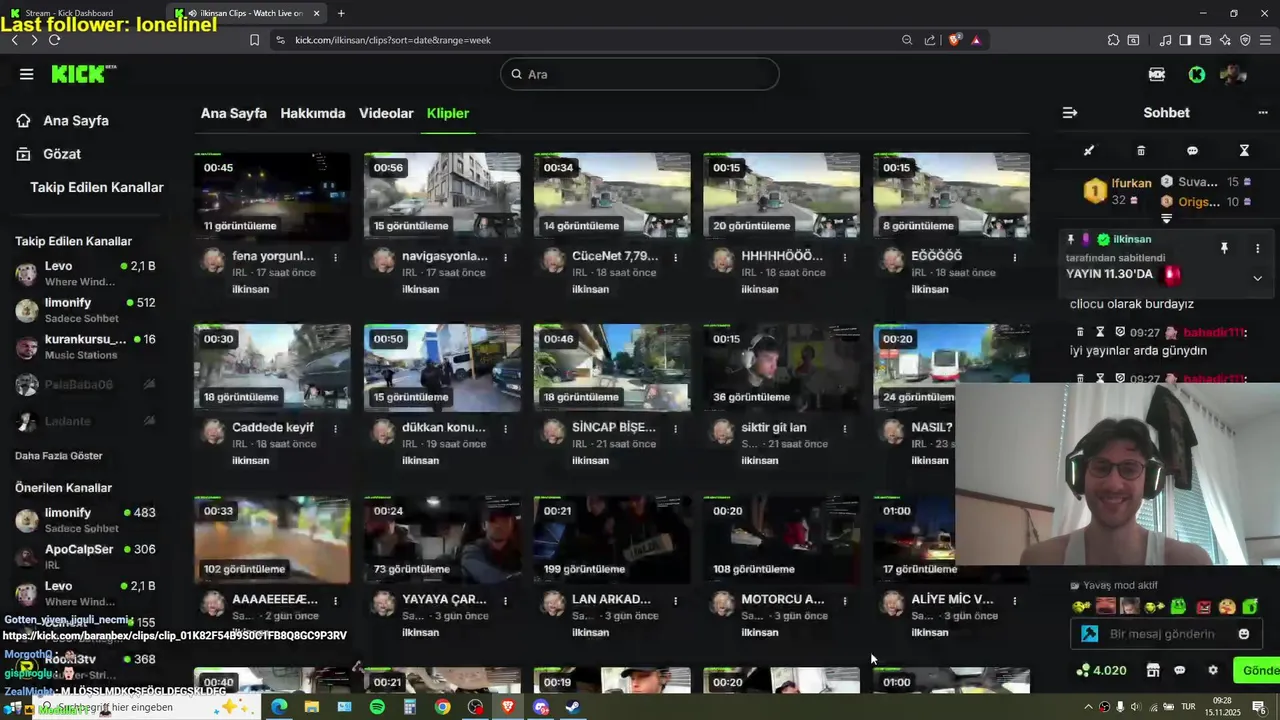Open suggested channel ApoCalpSer

click(85, 556)
